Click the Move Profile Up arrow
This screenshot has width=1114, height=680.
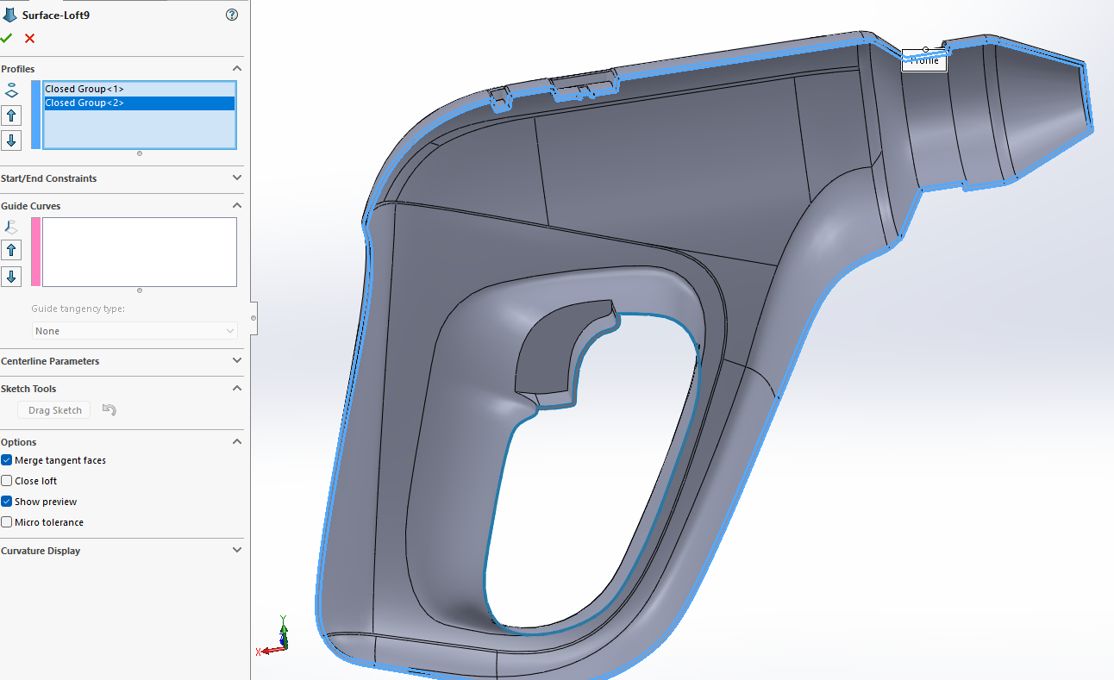tap(12, 115)
